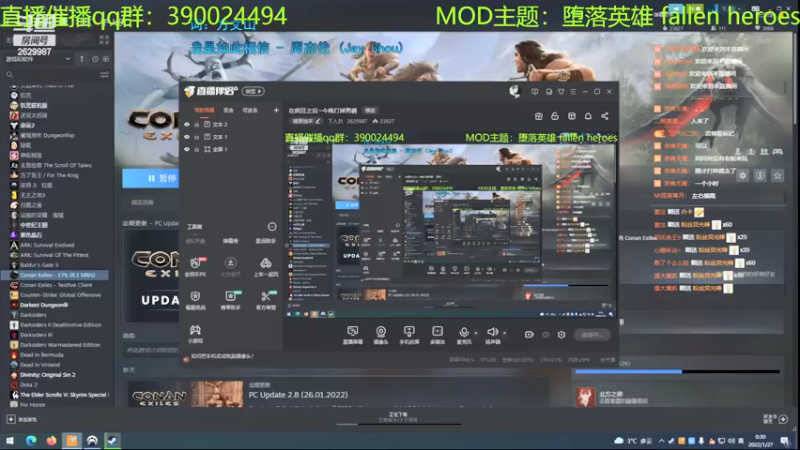The image size is (800, 450).
Task: Open Steam from Windows taskbar
Action: point(112,440)
